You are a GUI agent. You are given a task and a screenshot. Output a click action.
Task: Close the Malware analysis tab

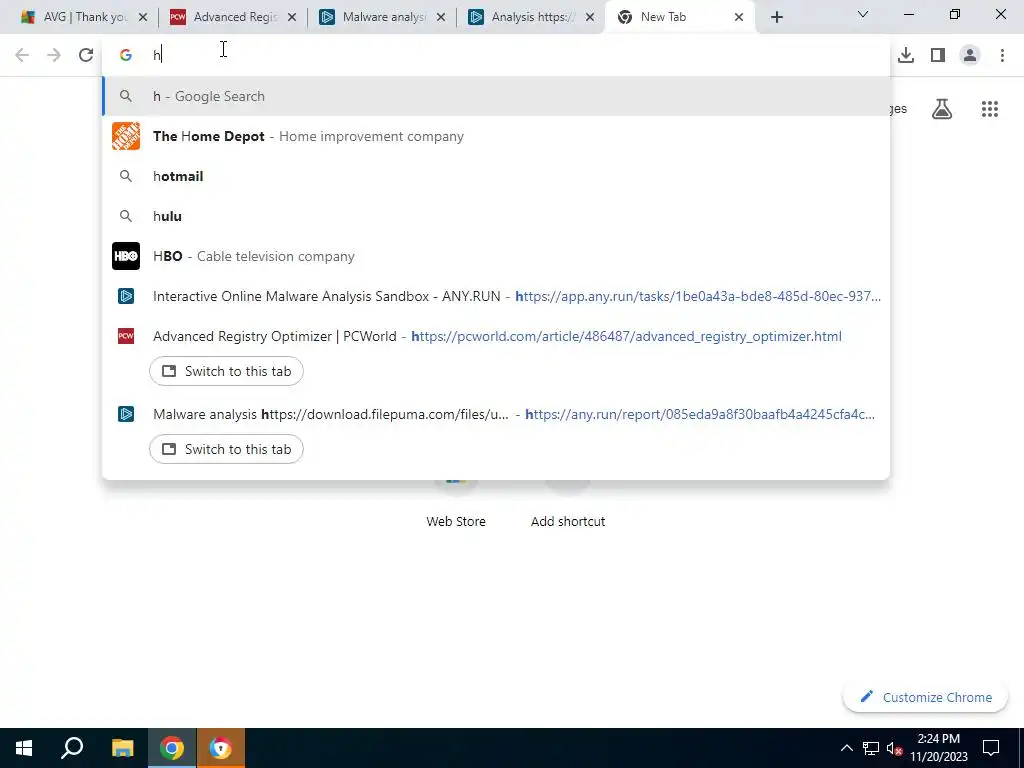pyautogui.click(x=441, y=18)
